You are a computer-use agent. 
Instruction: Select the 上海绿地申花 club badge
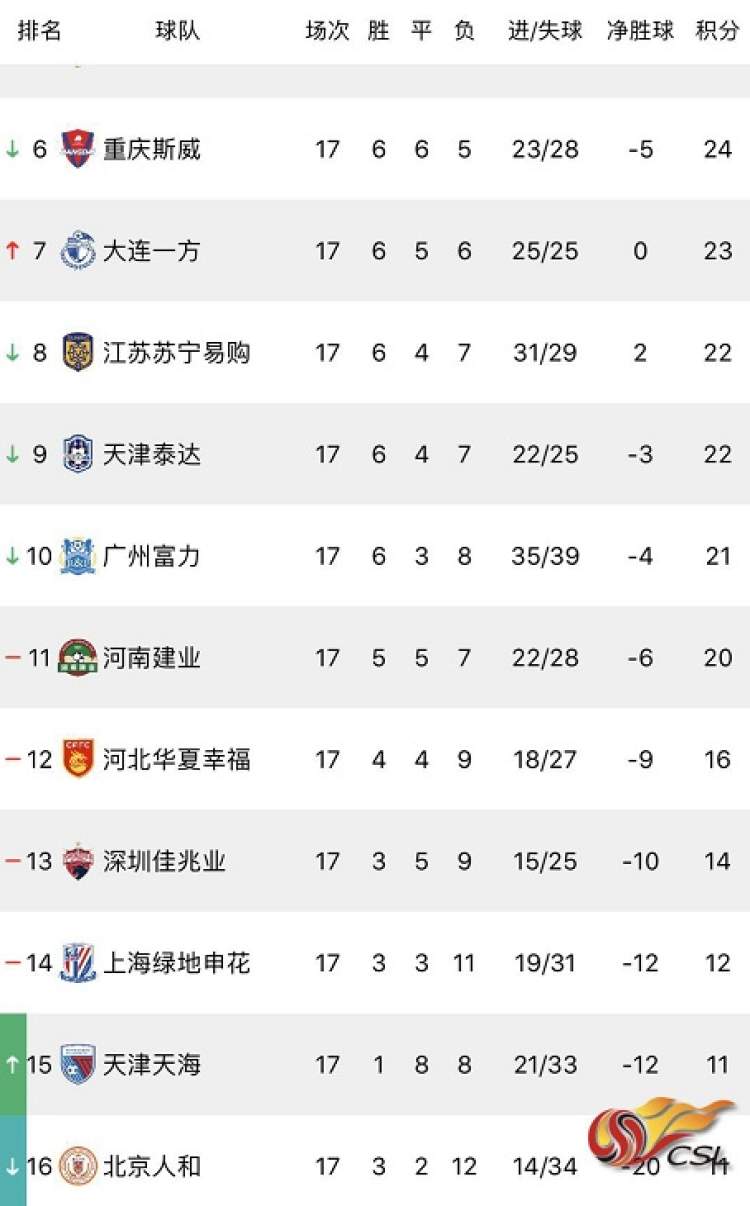77,963
